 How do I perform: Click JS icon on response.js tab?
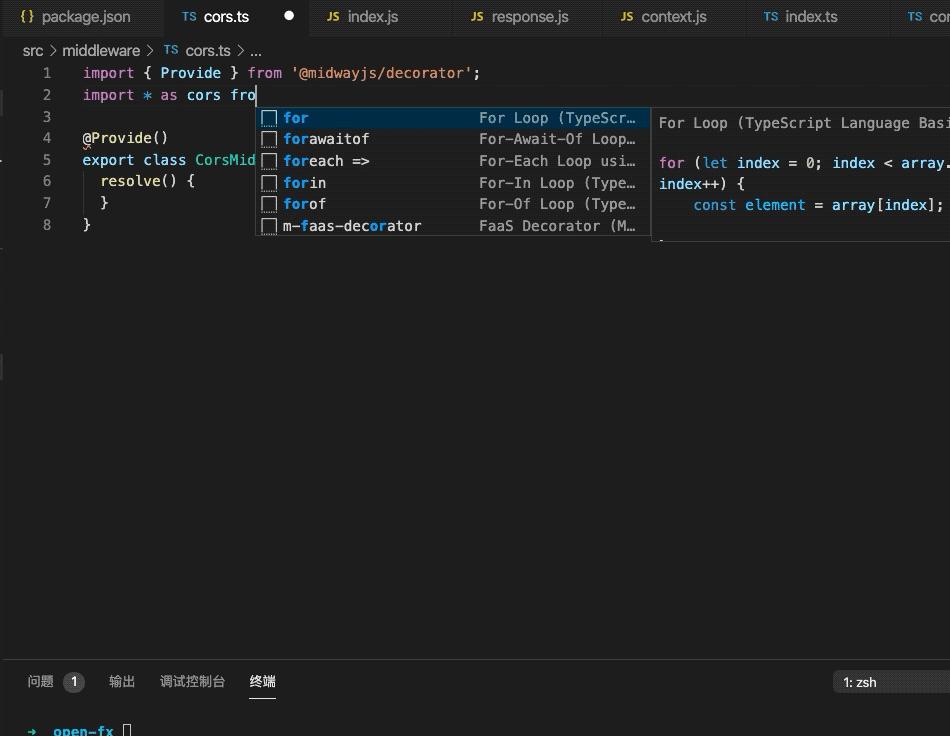(477, 17)
